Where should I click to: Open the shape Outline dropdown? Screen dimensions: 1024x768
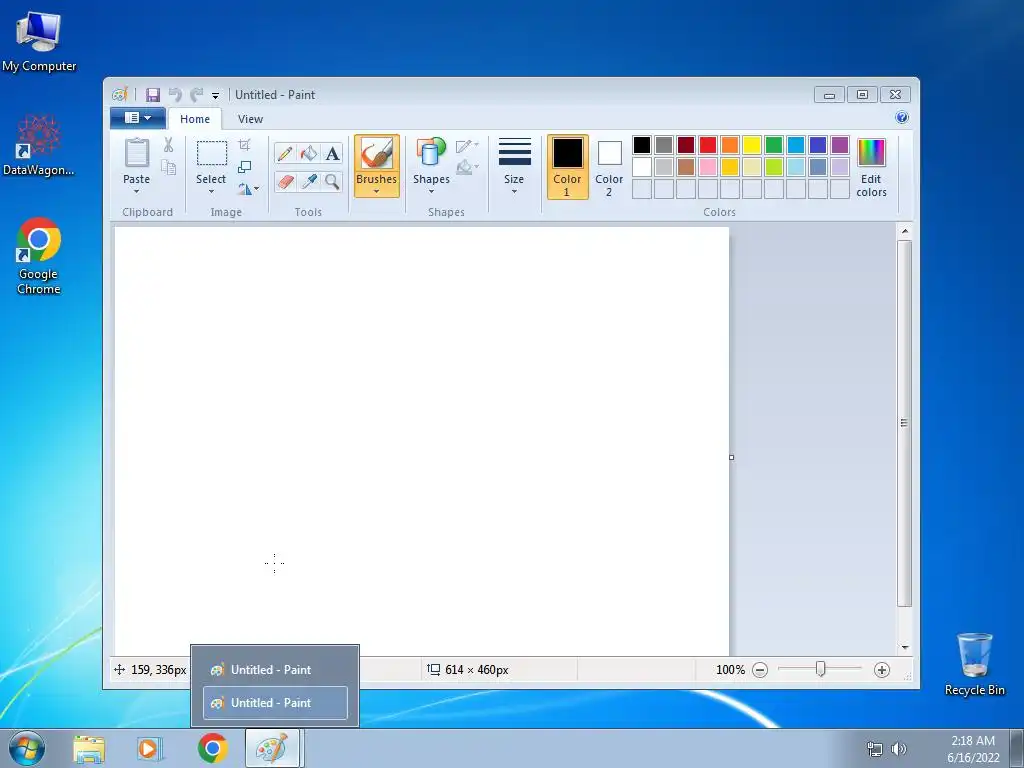point(468,145)
